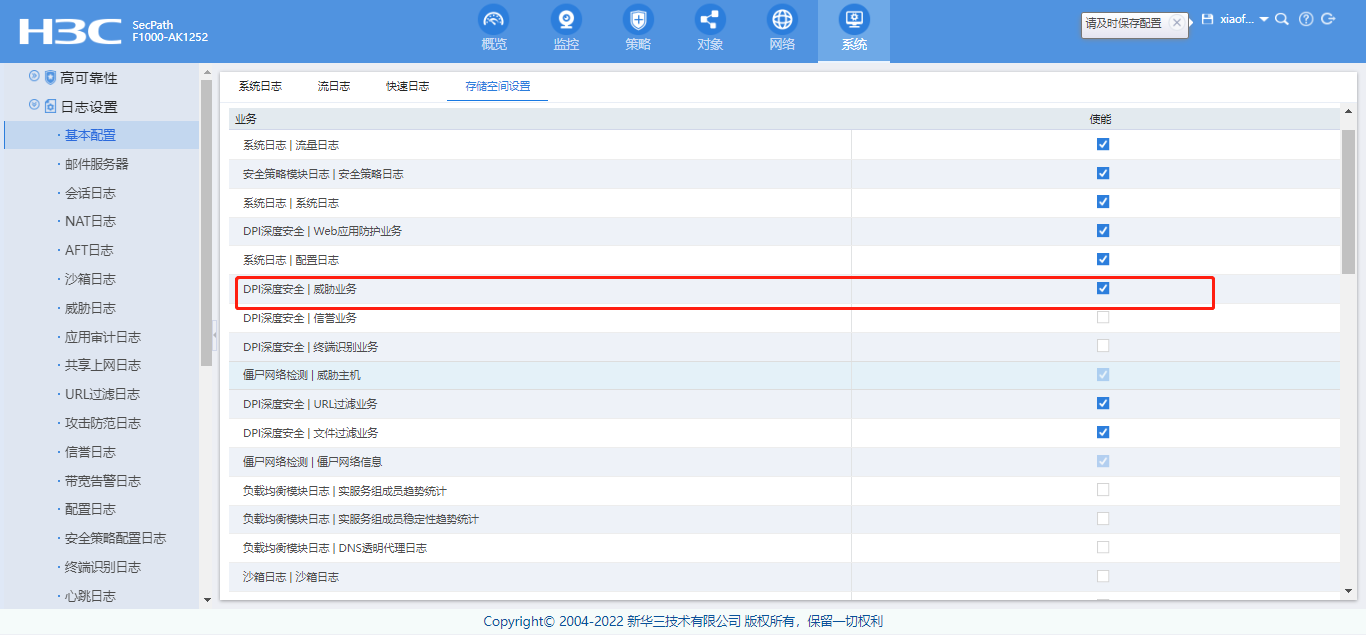
Task: Open 应用审计日志 in sidebar
Action: pyautogui.click(x=103, y=337)
